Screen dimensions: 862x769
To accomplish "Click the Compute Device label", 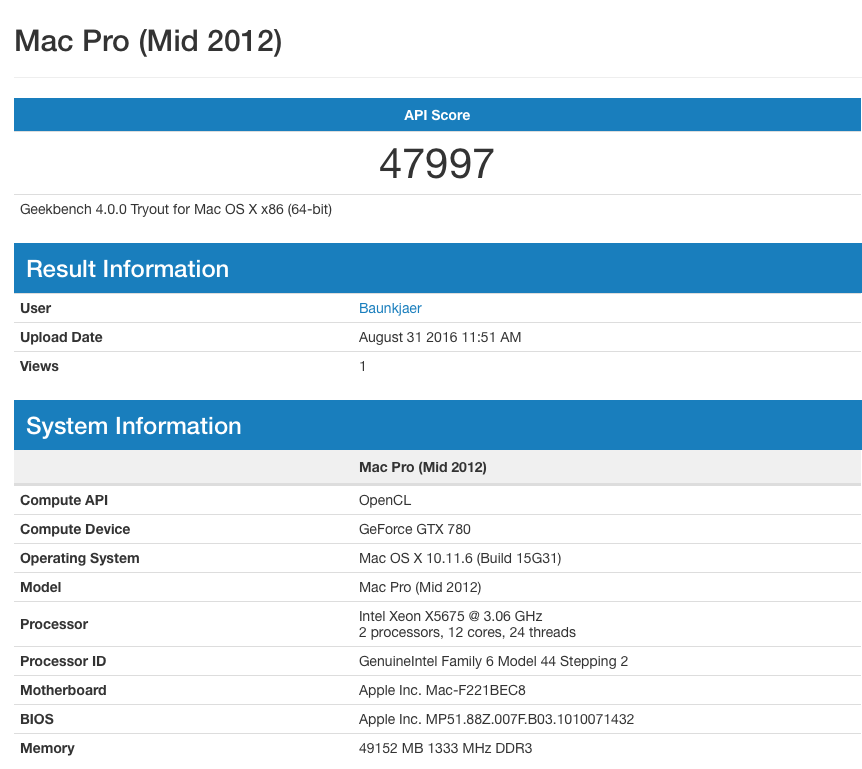I will coord(75,529).
